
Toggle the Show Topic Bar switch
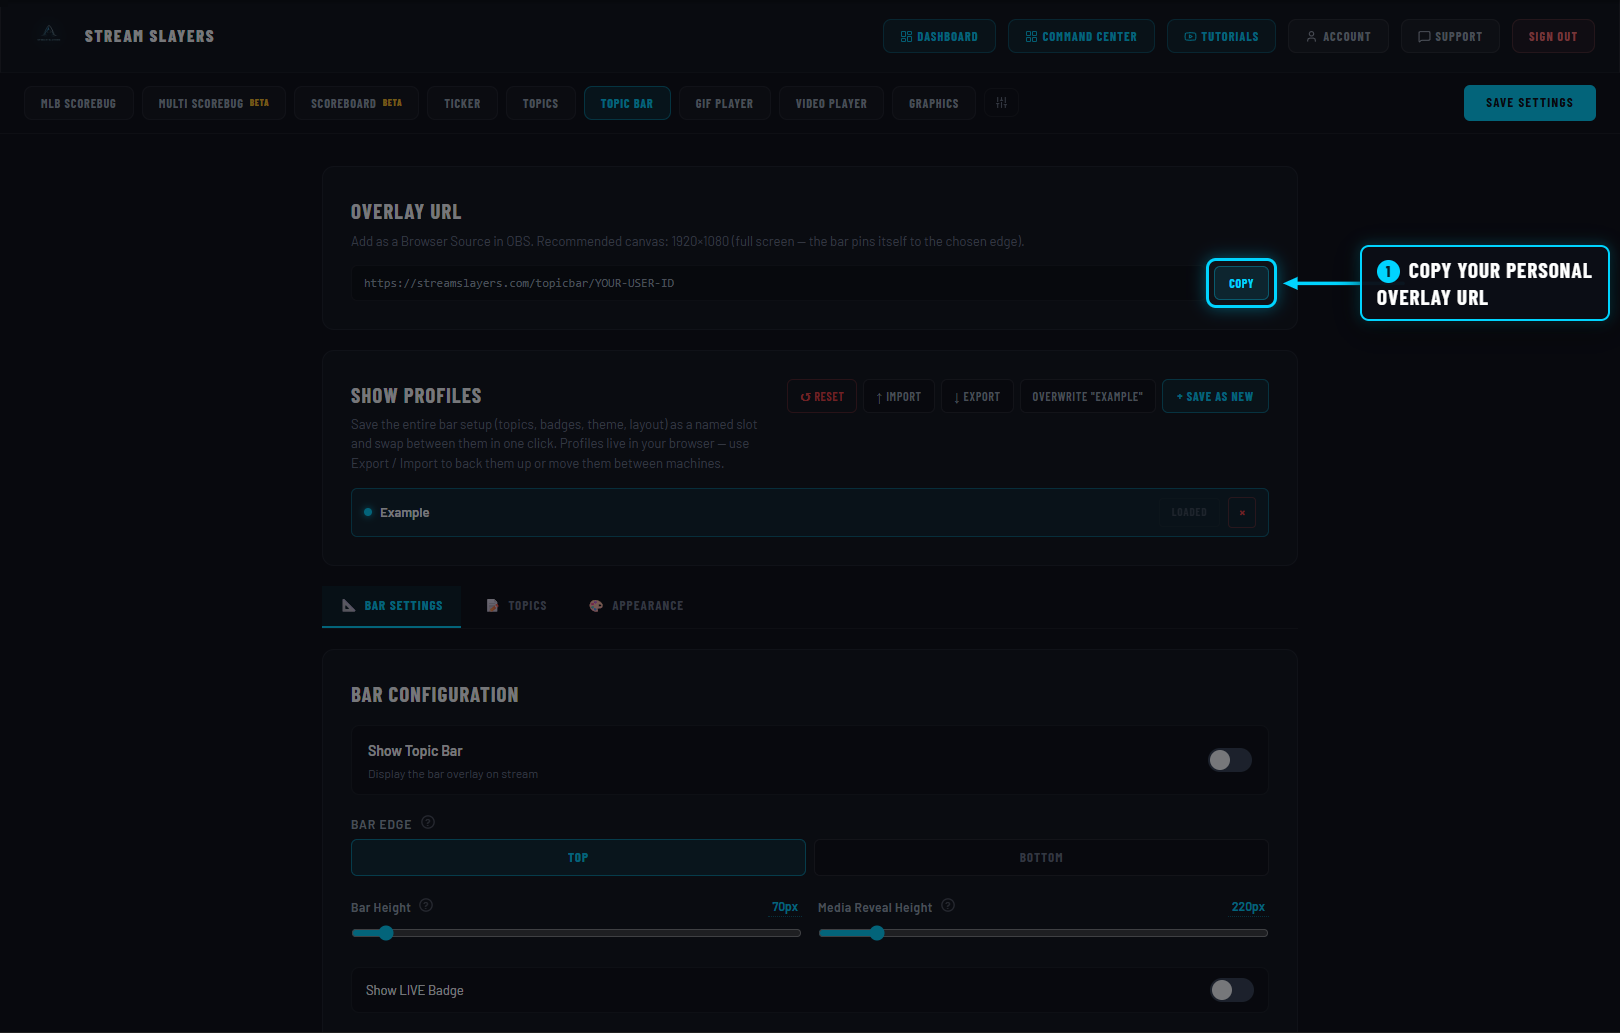[1230, 760]
